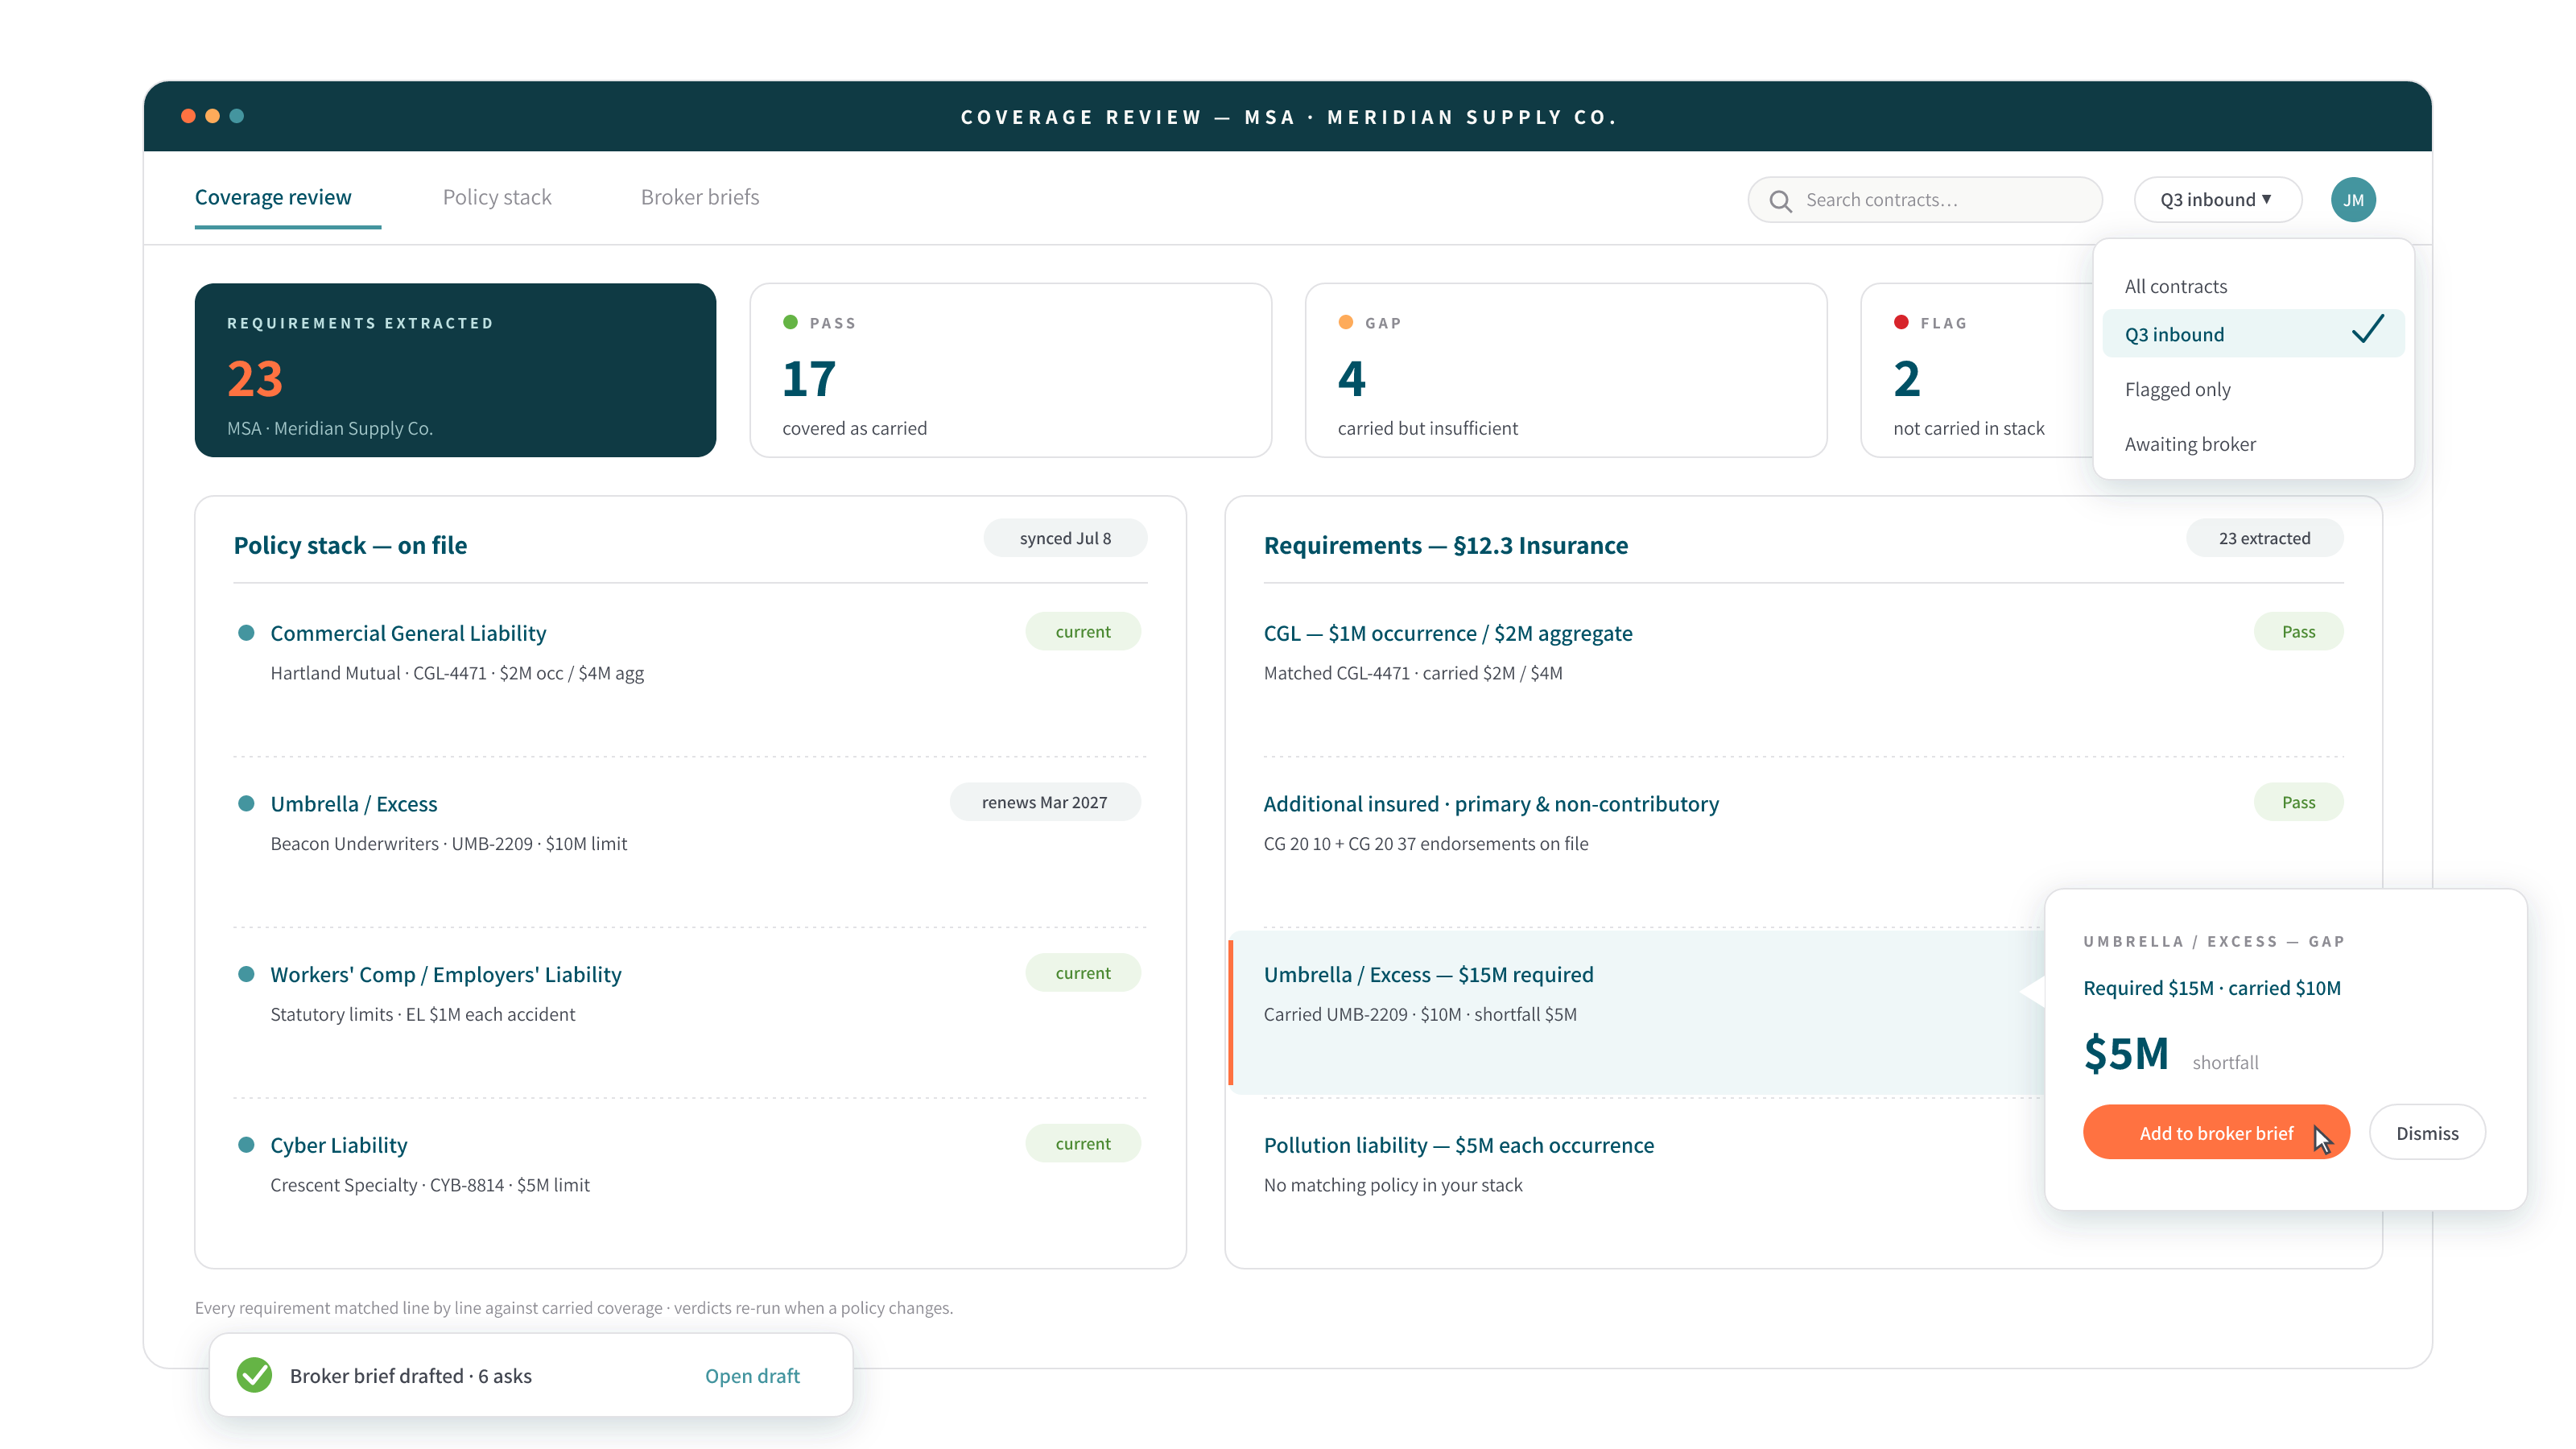Select Workers' Comp / Employers' Liability policy
The image size is (2576, 1449).
[446, 975]
